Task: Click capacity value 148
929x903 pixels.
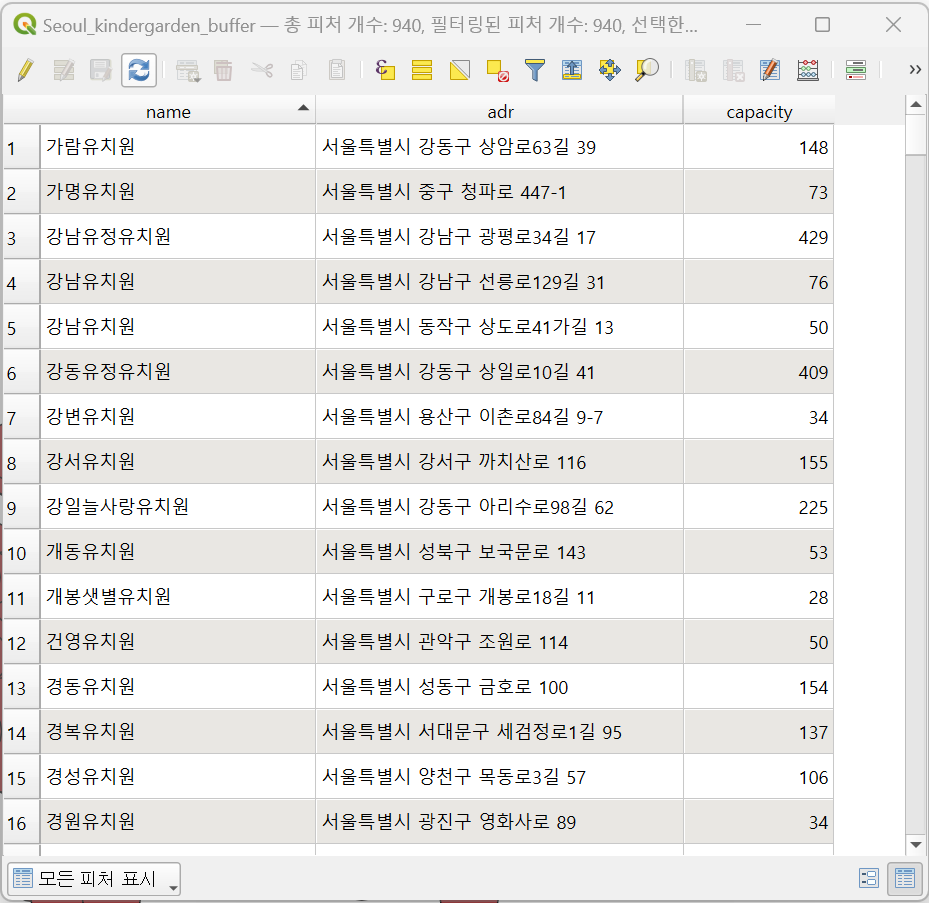Action: coord(759,147)
